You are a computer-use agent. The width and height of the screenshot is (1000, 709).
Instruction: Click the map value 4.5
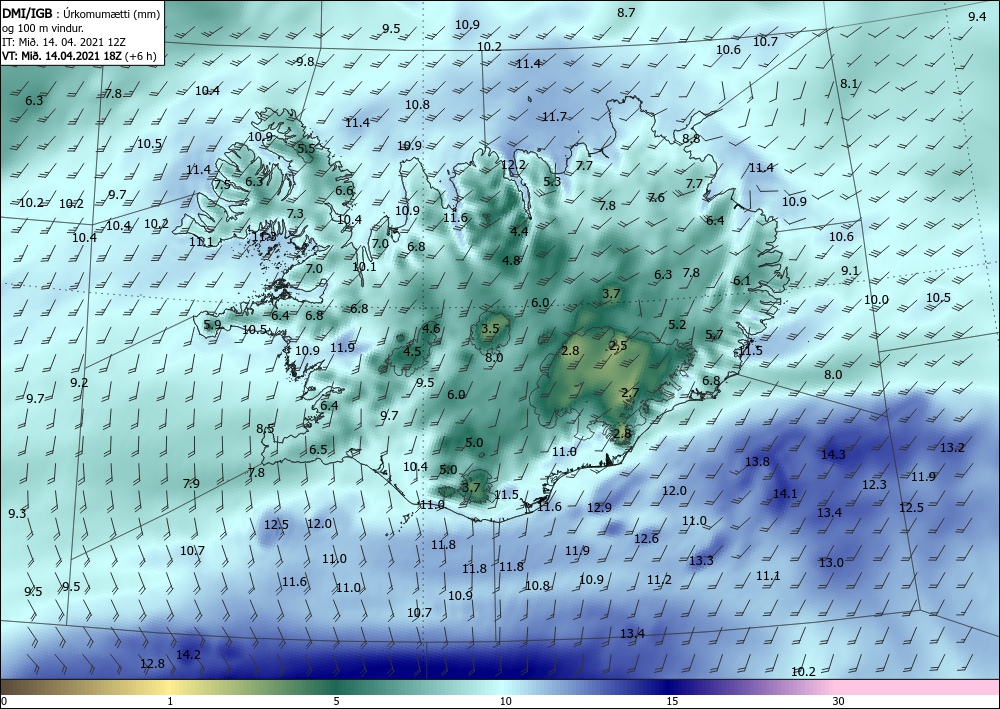click(x=413, y=351)
